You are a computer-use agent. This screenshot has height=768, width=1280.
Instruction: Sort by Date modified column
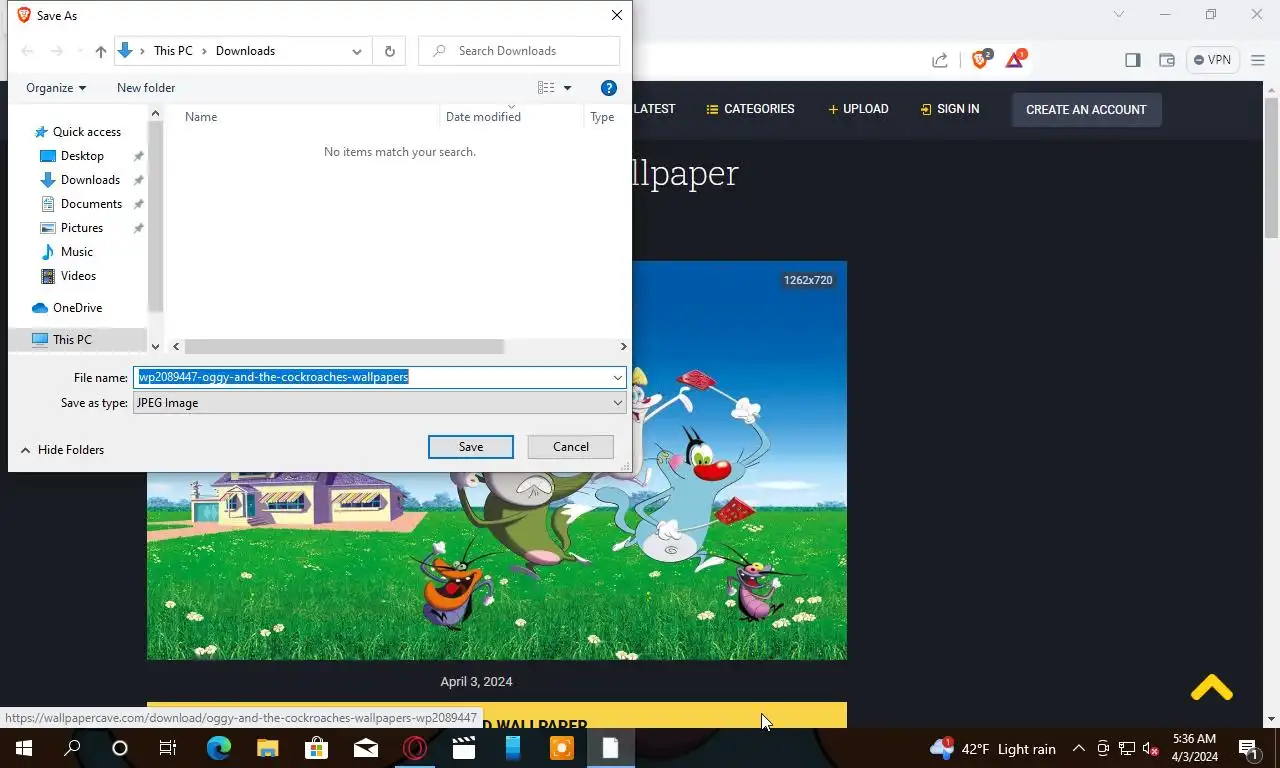pos(483,117)
